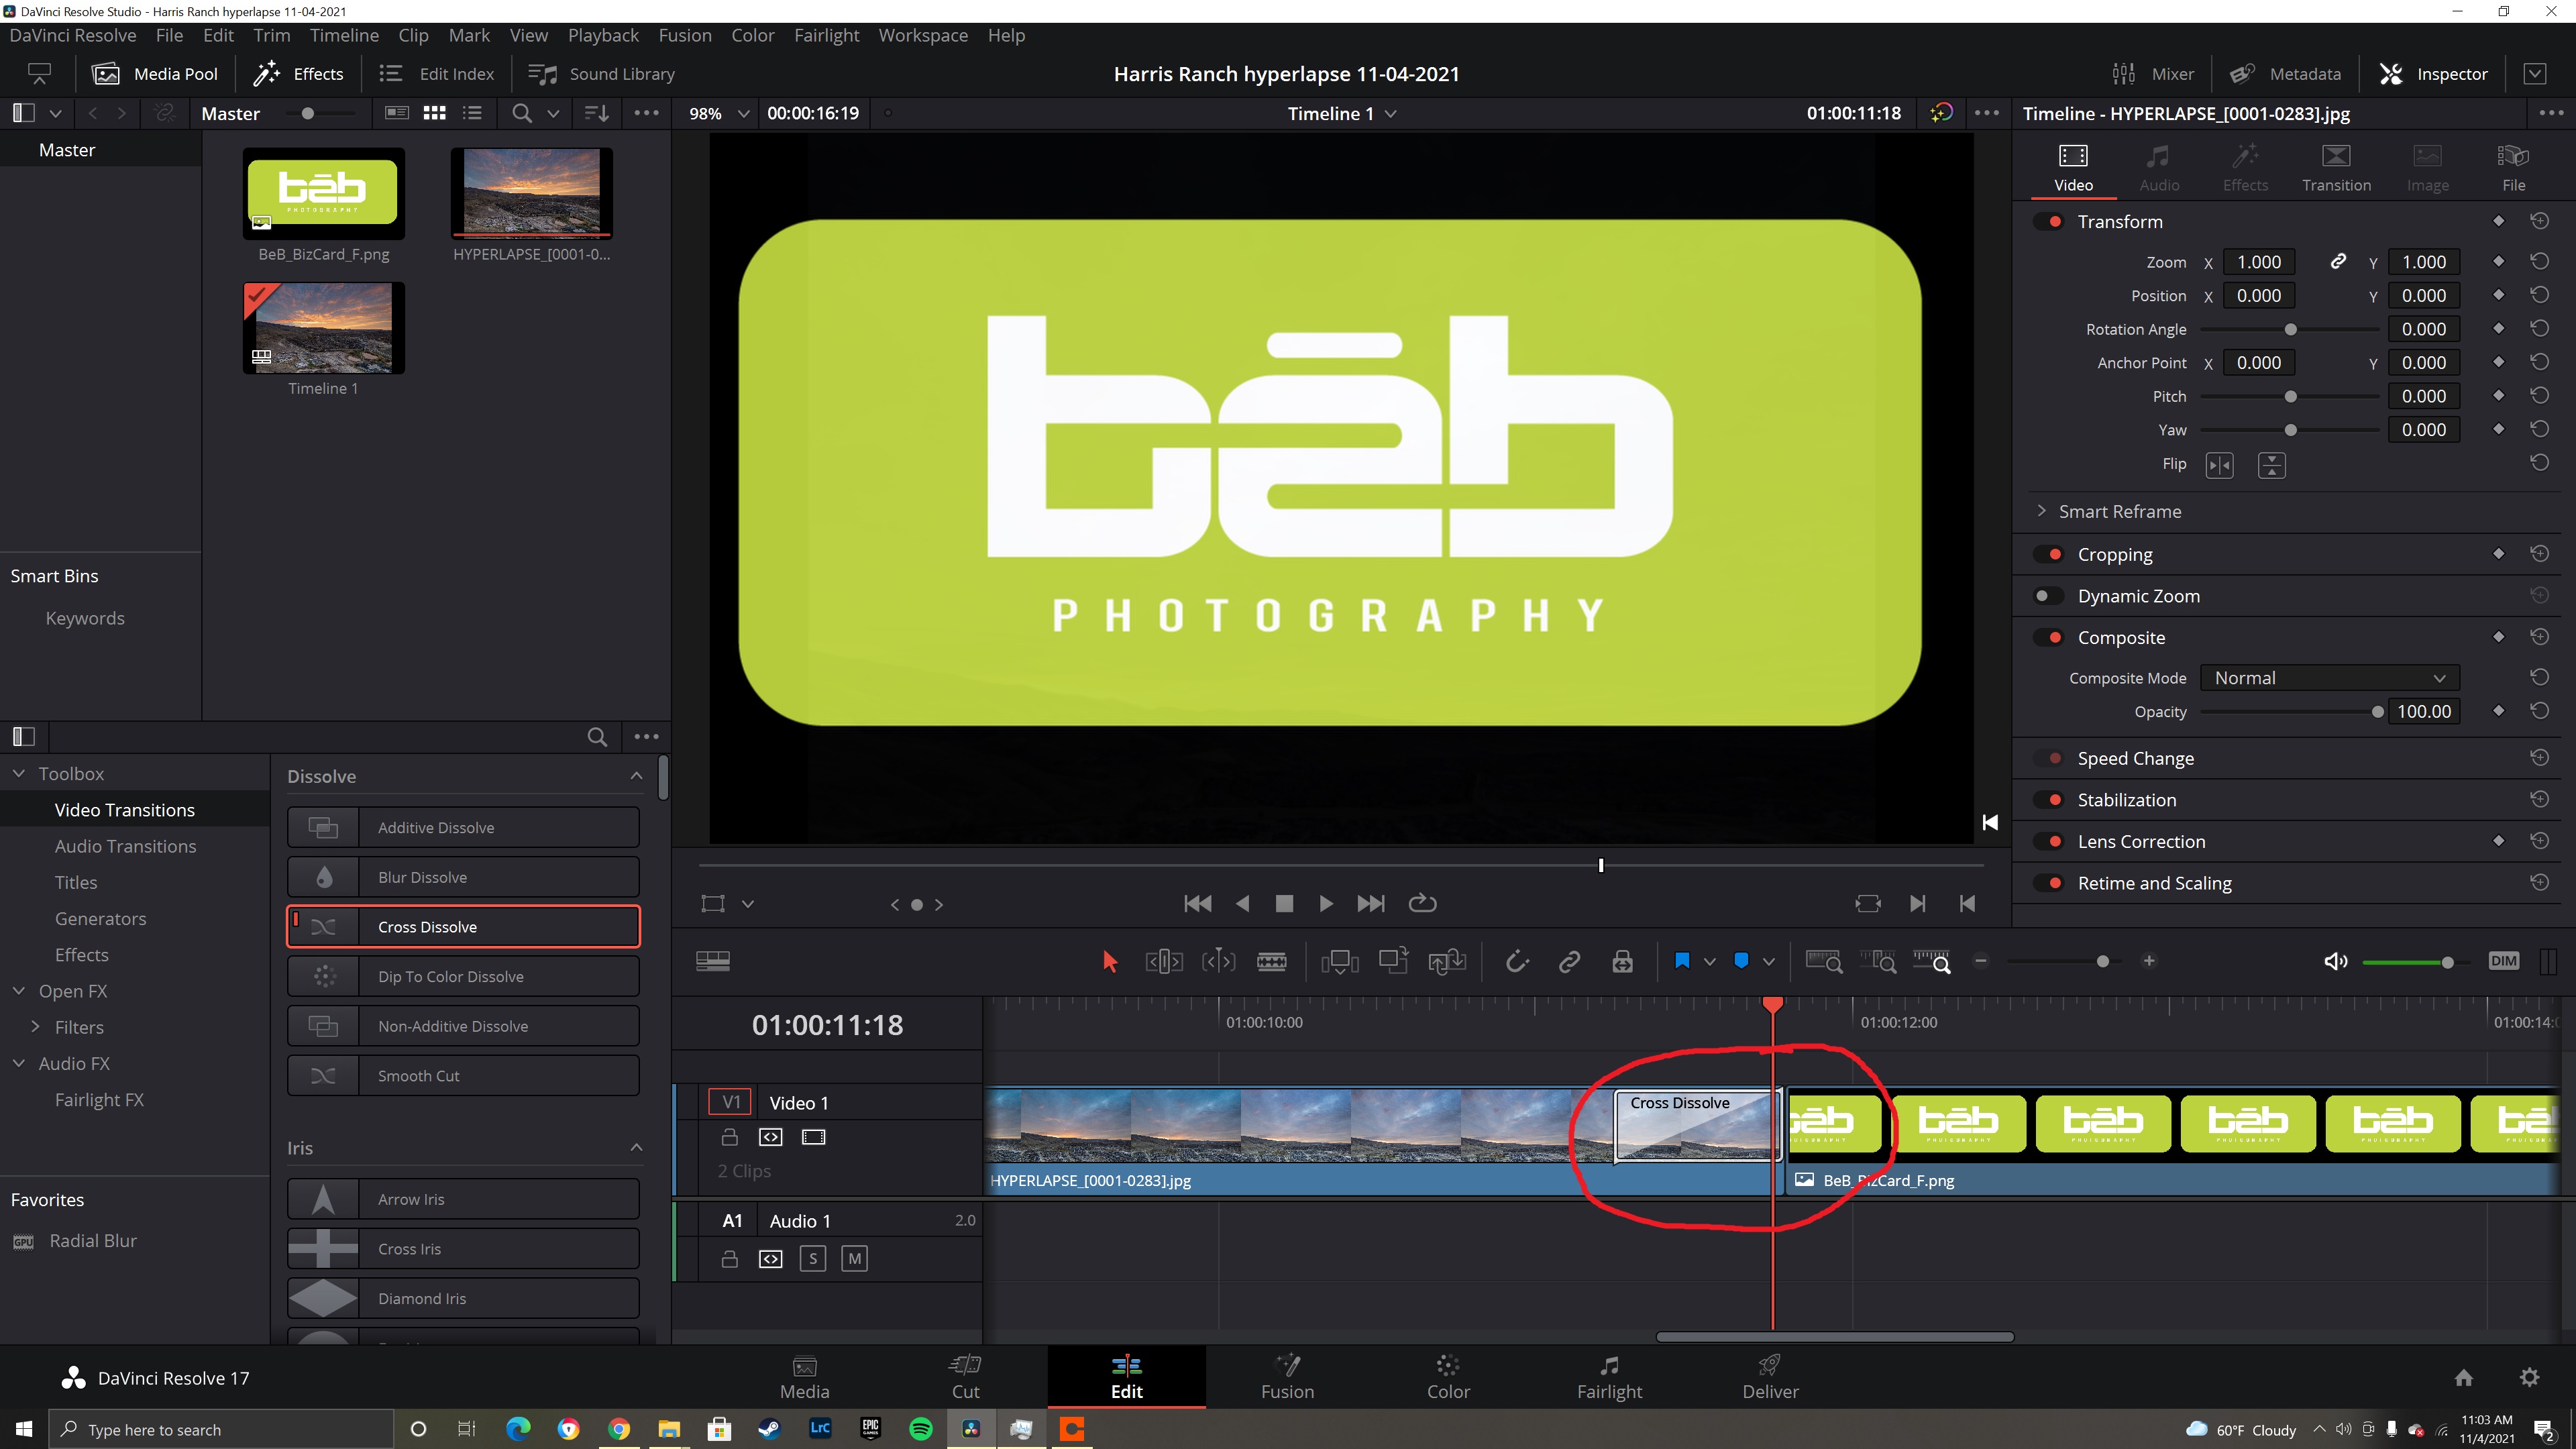Click Full Extent Zoom icon

coord(1824,961)
